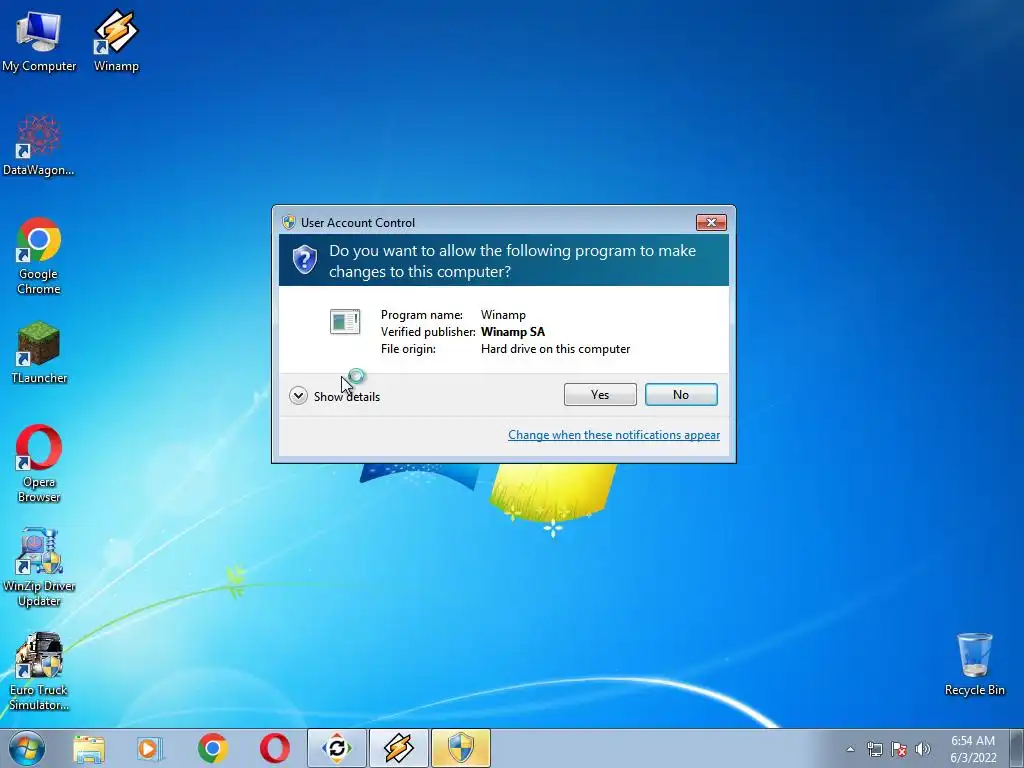
Task: Show hidden tray icons arrow
Action: [850, 749]
